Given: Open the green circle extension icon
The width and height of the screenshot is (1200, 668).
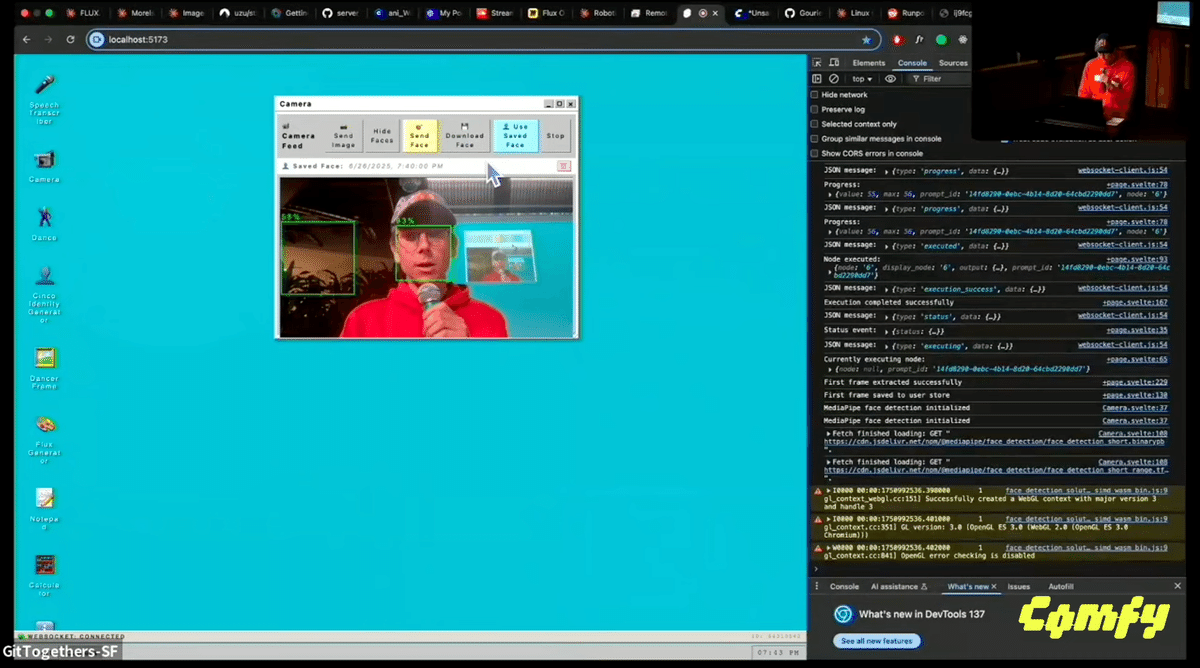Looking at the screenshot, I should tap(941, 40).
